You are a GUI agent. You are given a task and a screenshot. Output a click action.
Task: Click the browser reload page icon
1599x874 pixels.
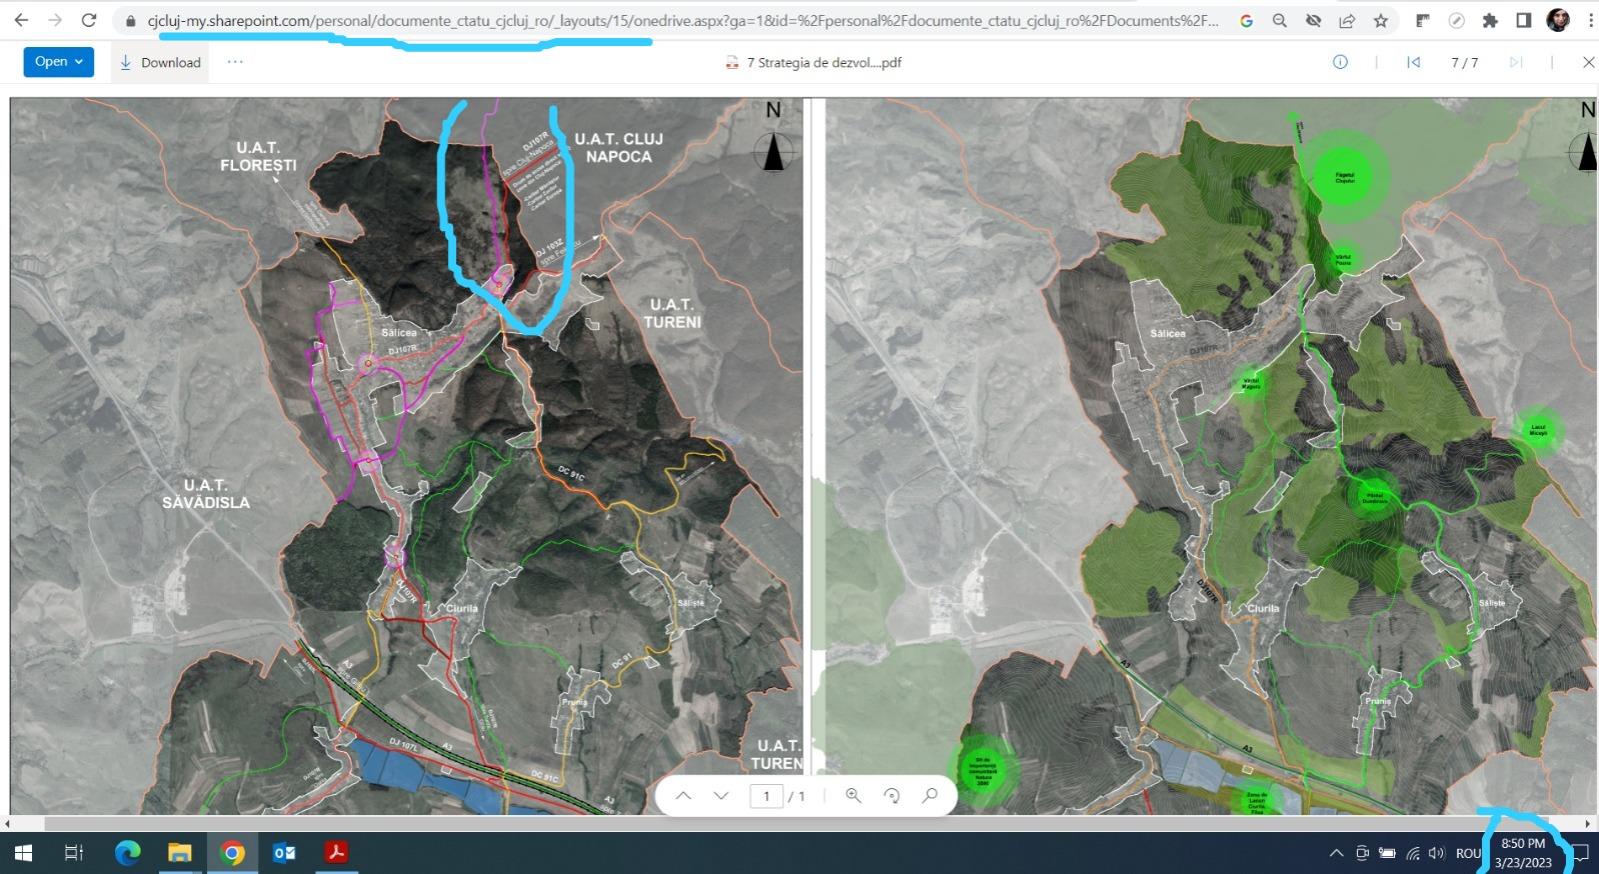(89, 20)
